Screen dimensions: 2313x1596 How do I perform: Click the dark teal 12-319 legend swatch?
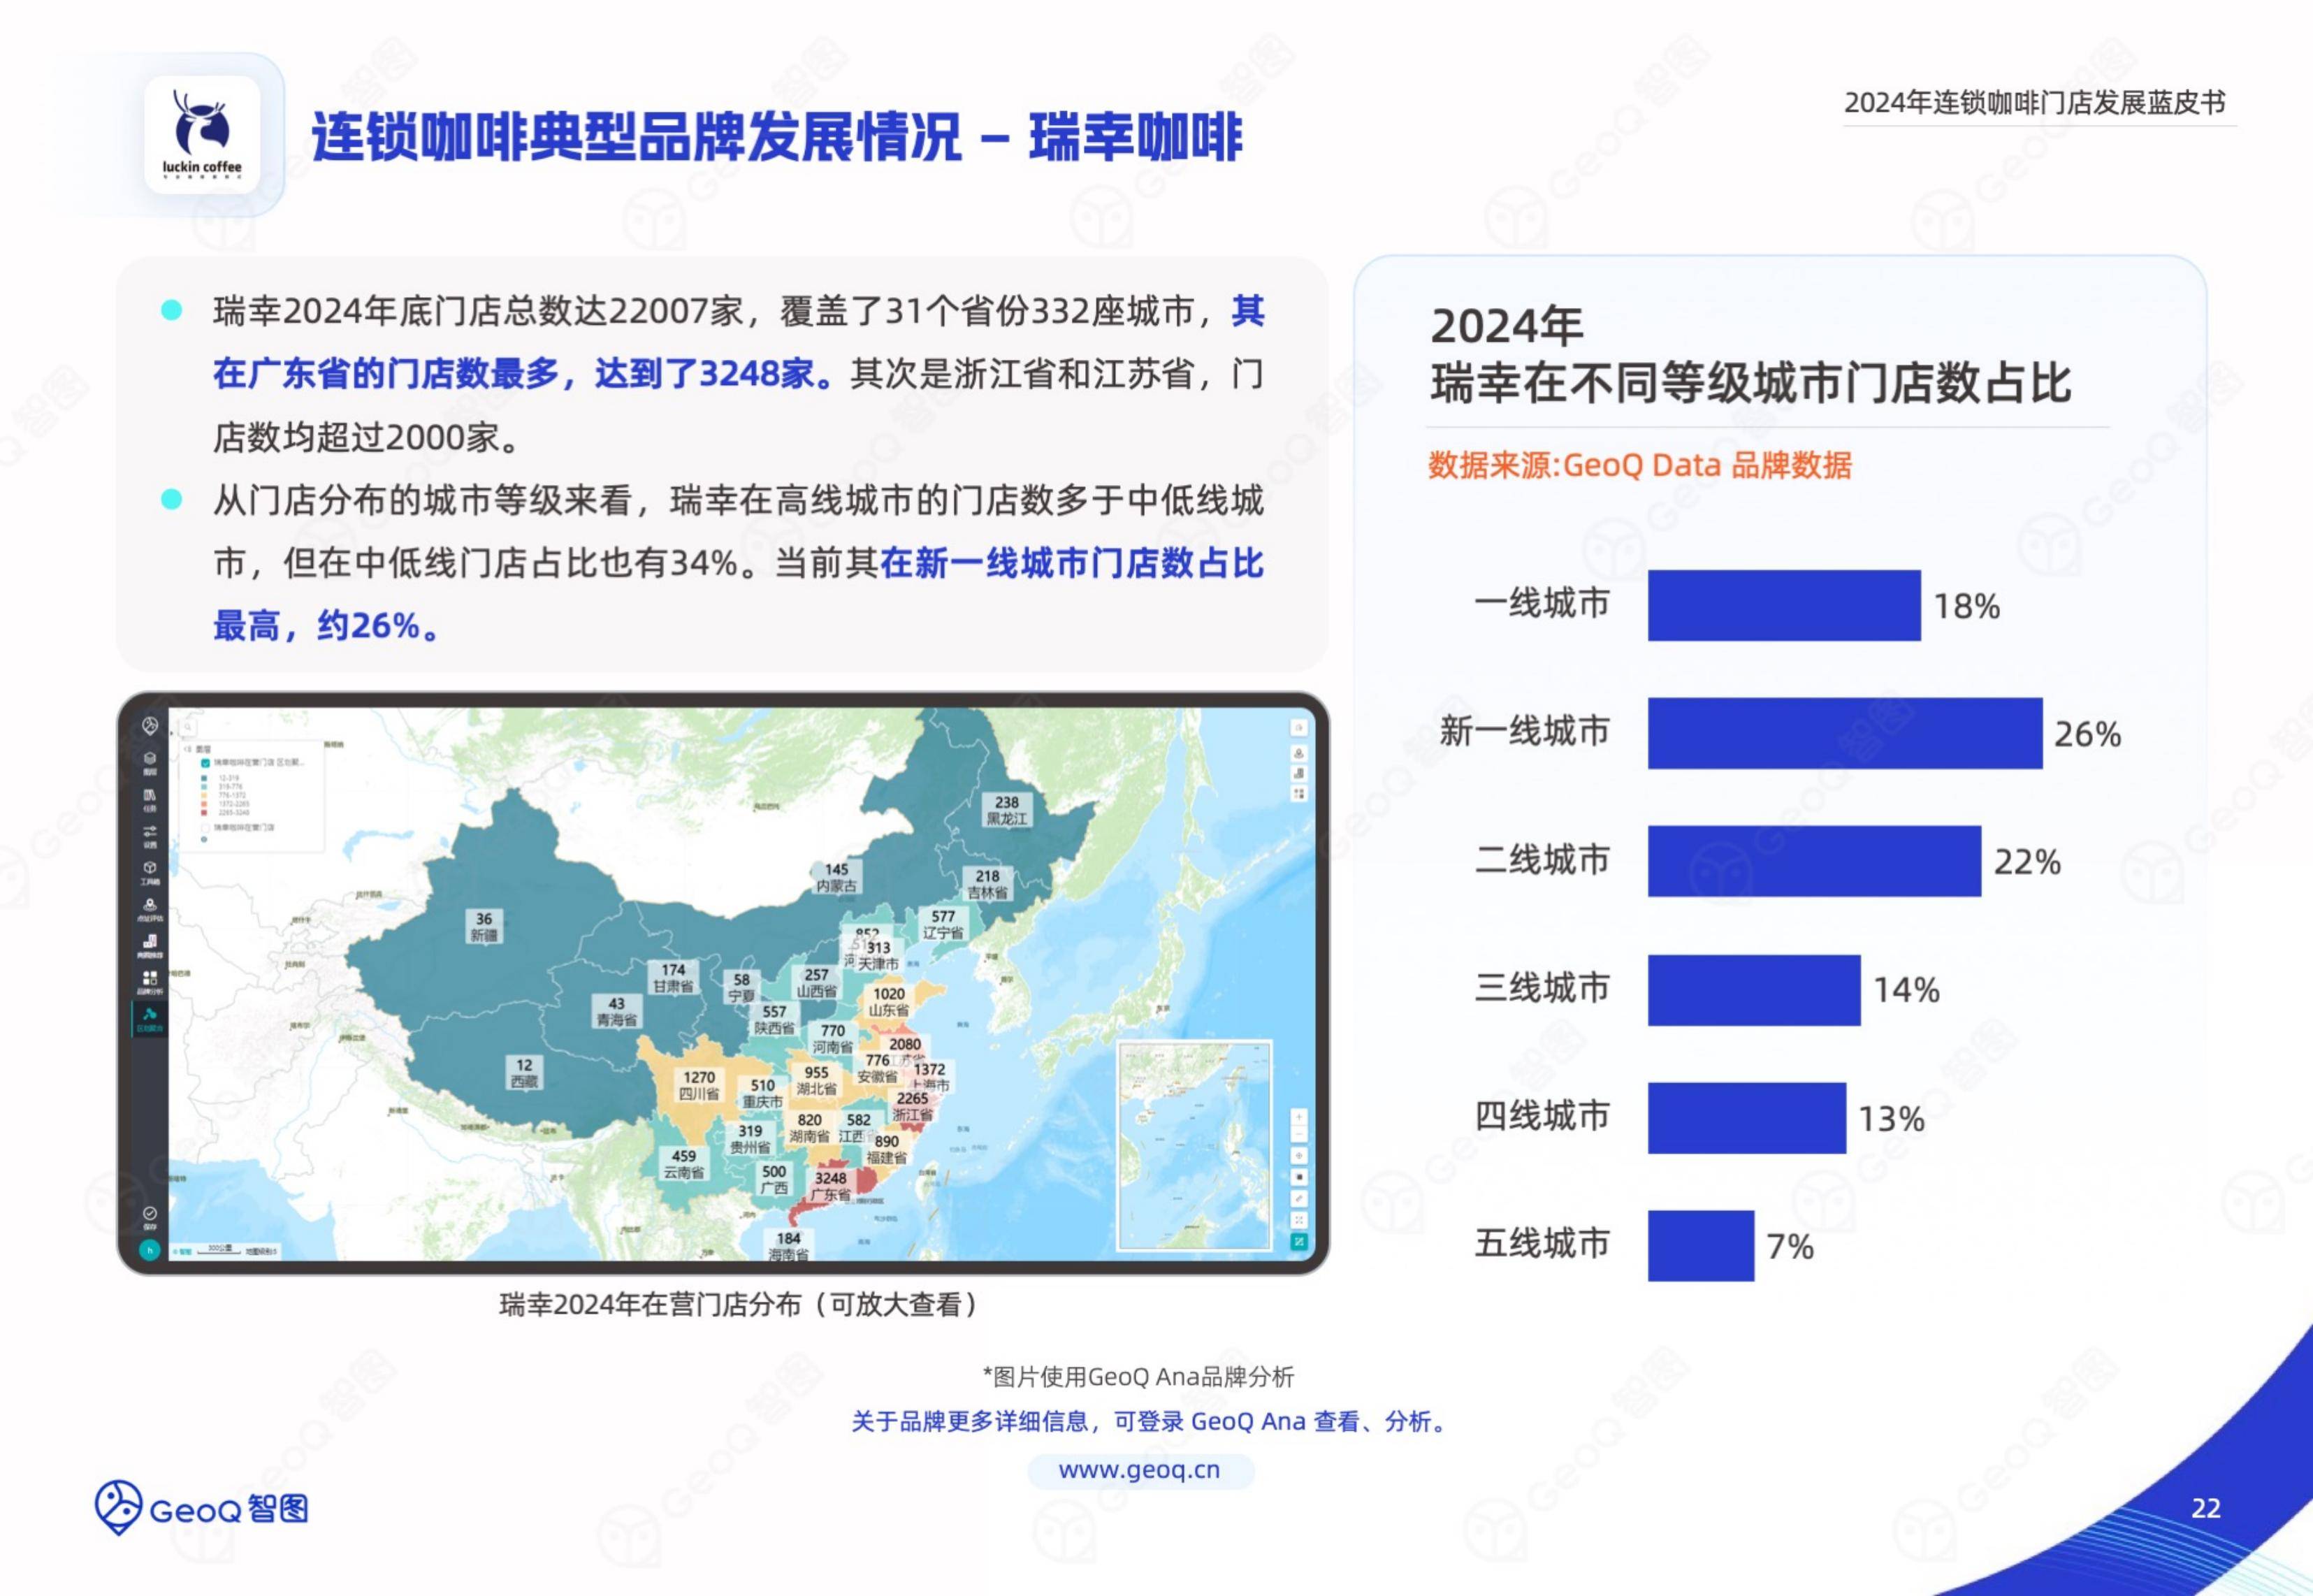[204, 778]
